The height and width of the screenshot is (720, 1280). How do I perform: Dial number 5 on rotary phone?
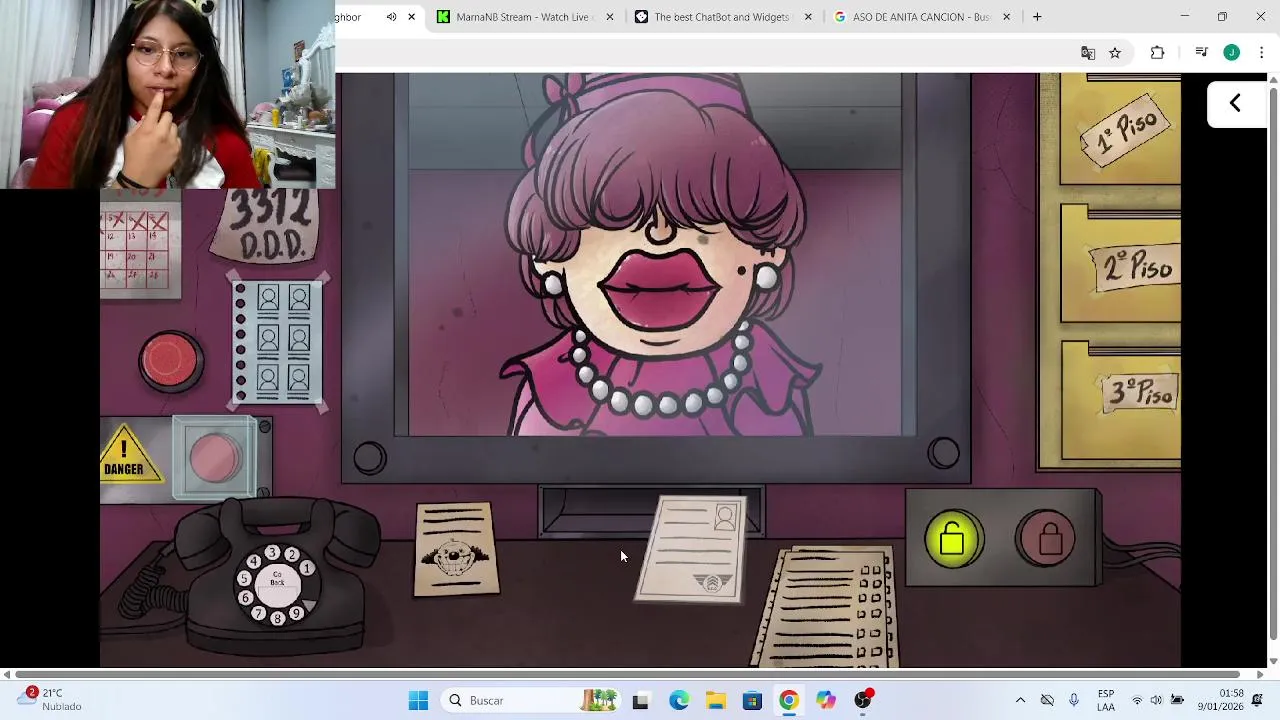245,578
